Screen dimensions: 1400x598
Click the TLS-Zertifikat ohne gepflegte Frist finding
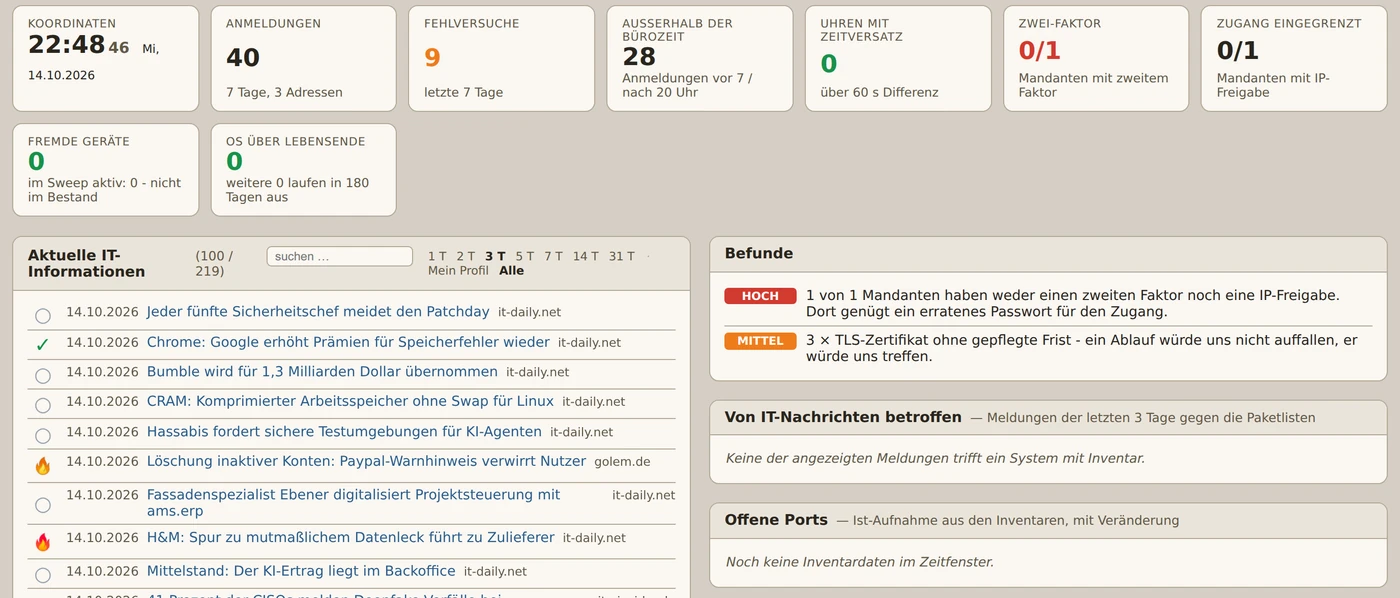pyautogui.click(x=1082, y=348)
